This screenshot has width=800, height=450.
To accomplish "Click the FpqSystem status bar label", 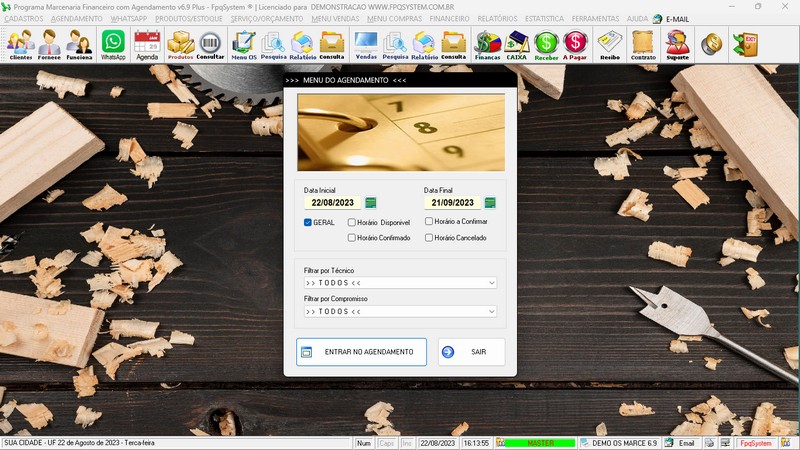I will (x=756, y=443).
